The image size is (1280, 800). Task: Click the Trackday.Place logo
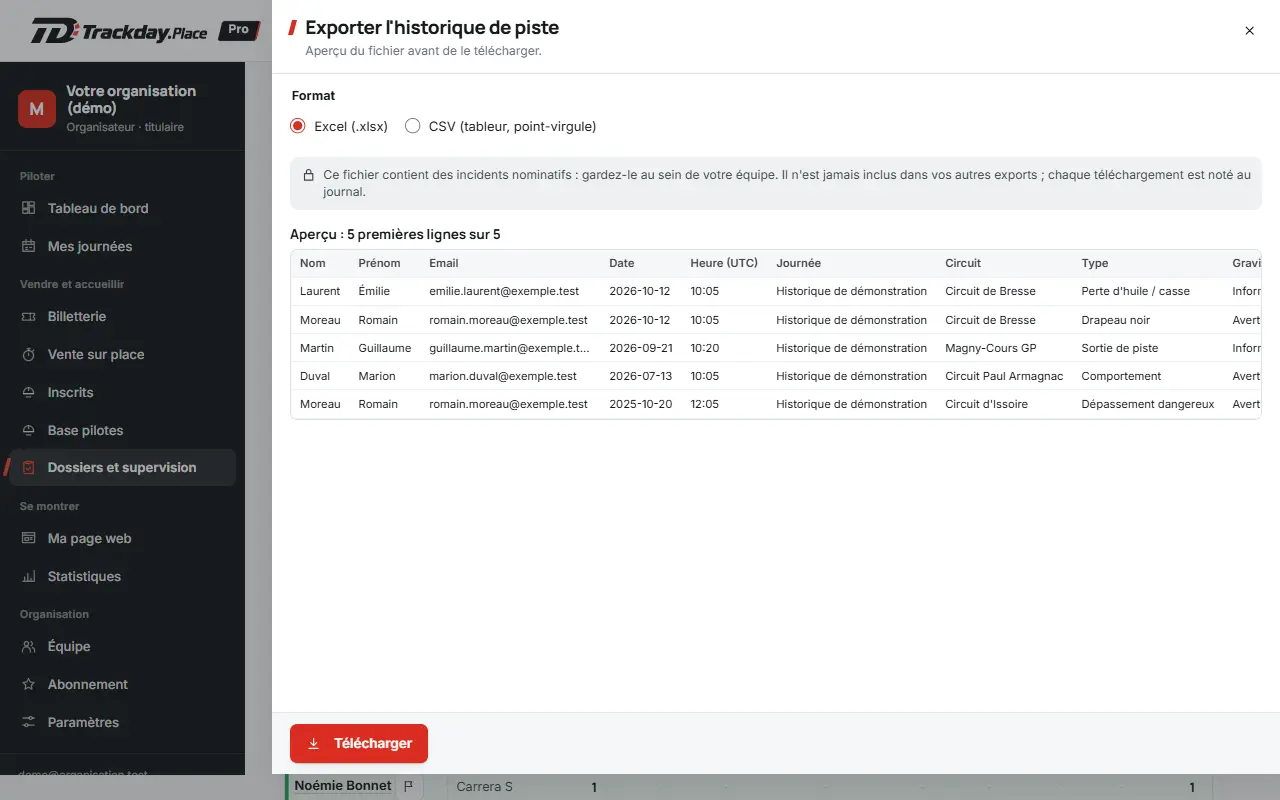pyautogui.click(x=120, y=31)
